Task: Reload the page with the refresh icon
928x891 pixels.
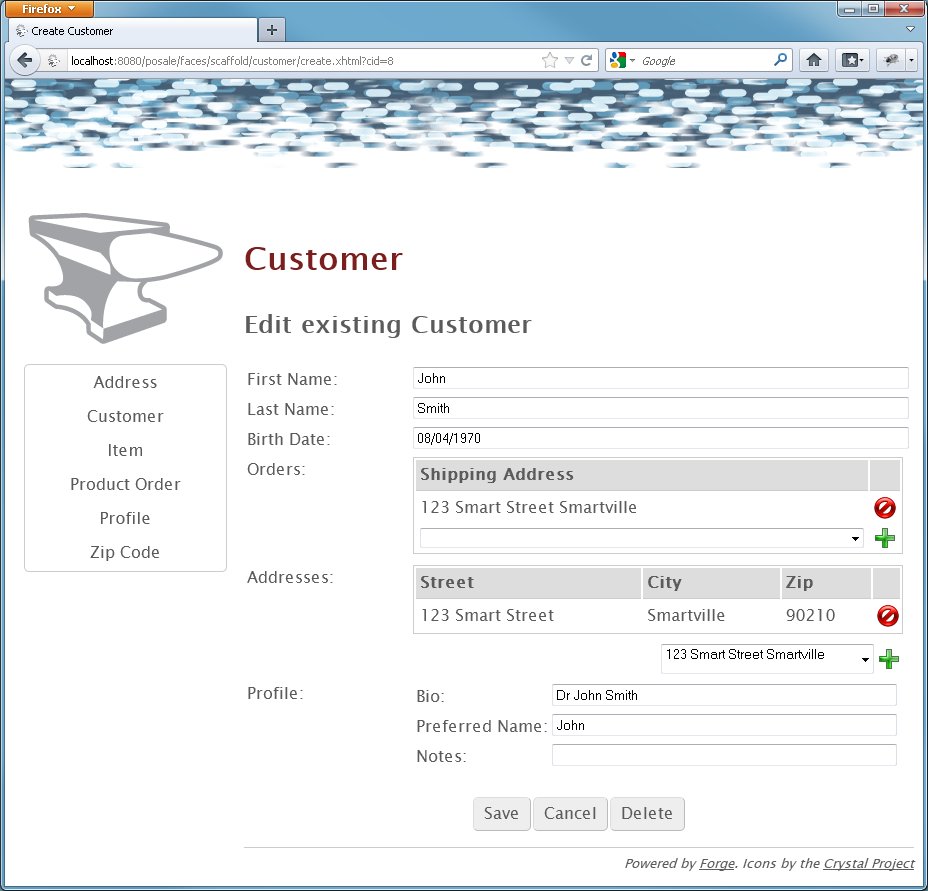Action: point(586,59)
